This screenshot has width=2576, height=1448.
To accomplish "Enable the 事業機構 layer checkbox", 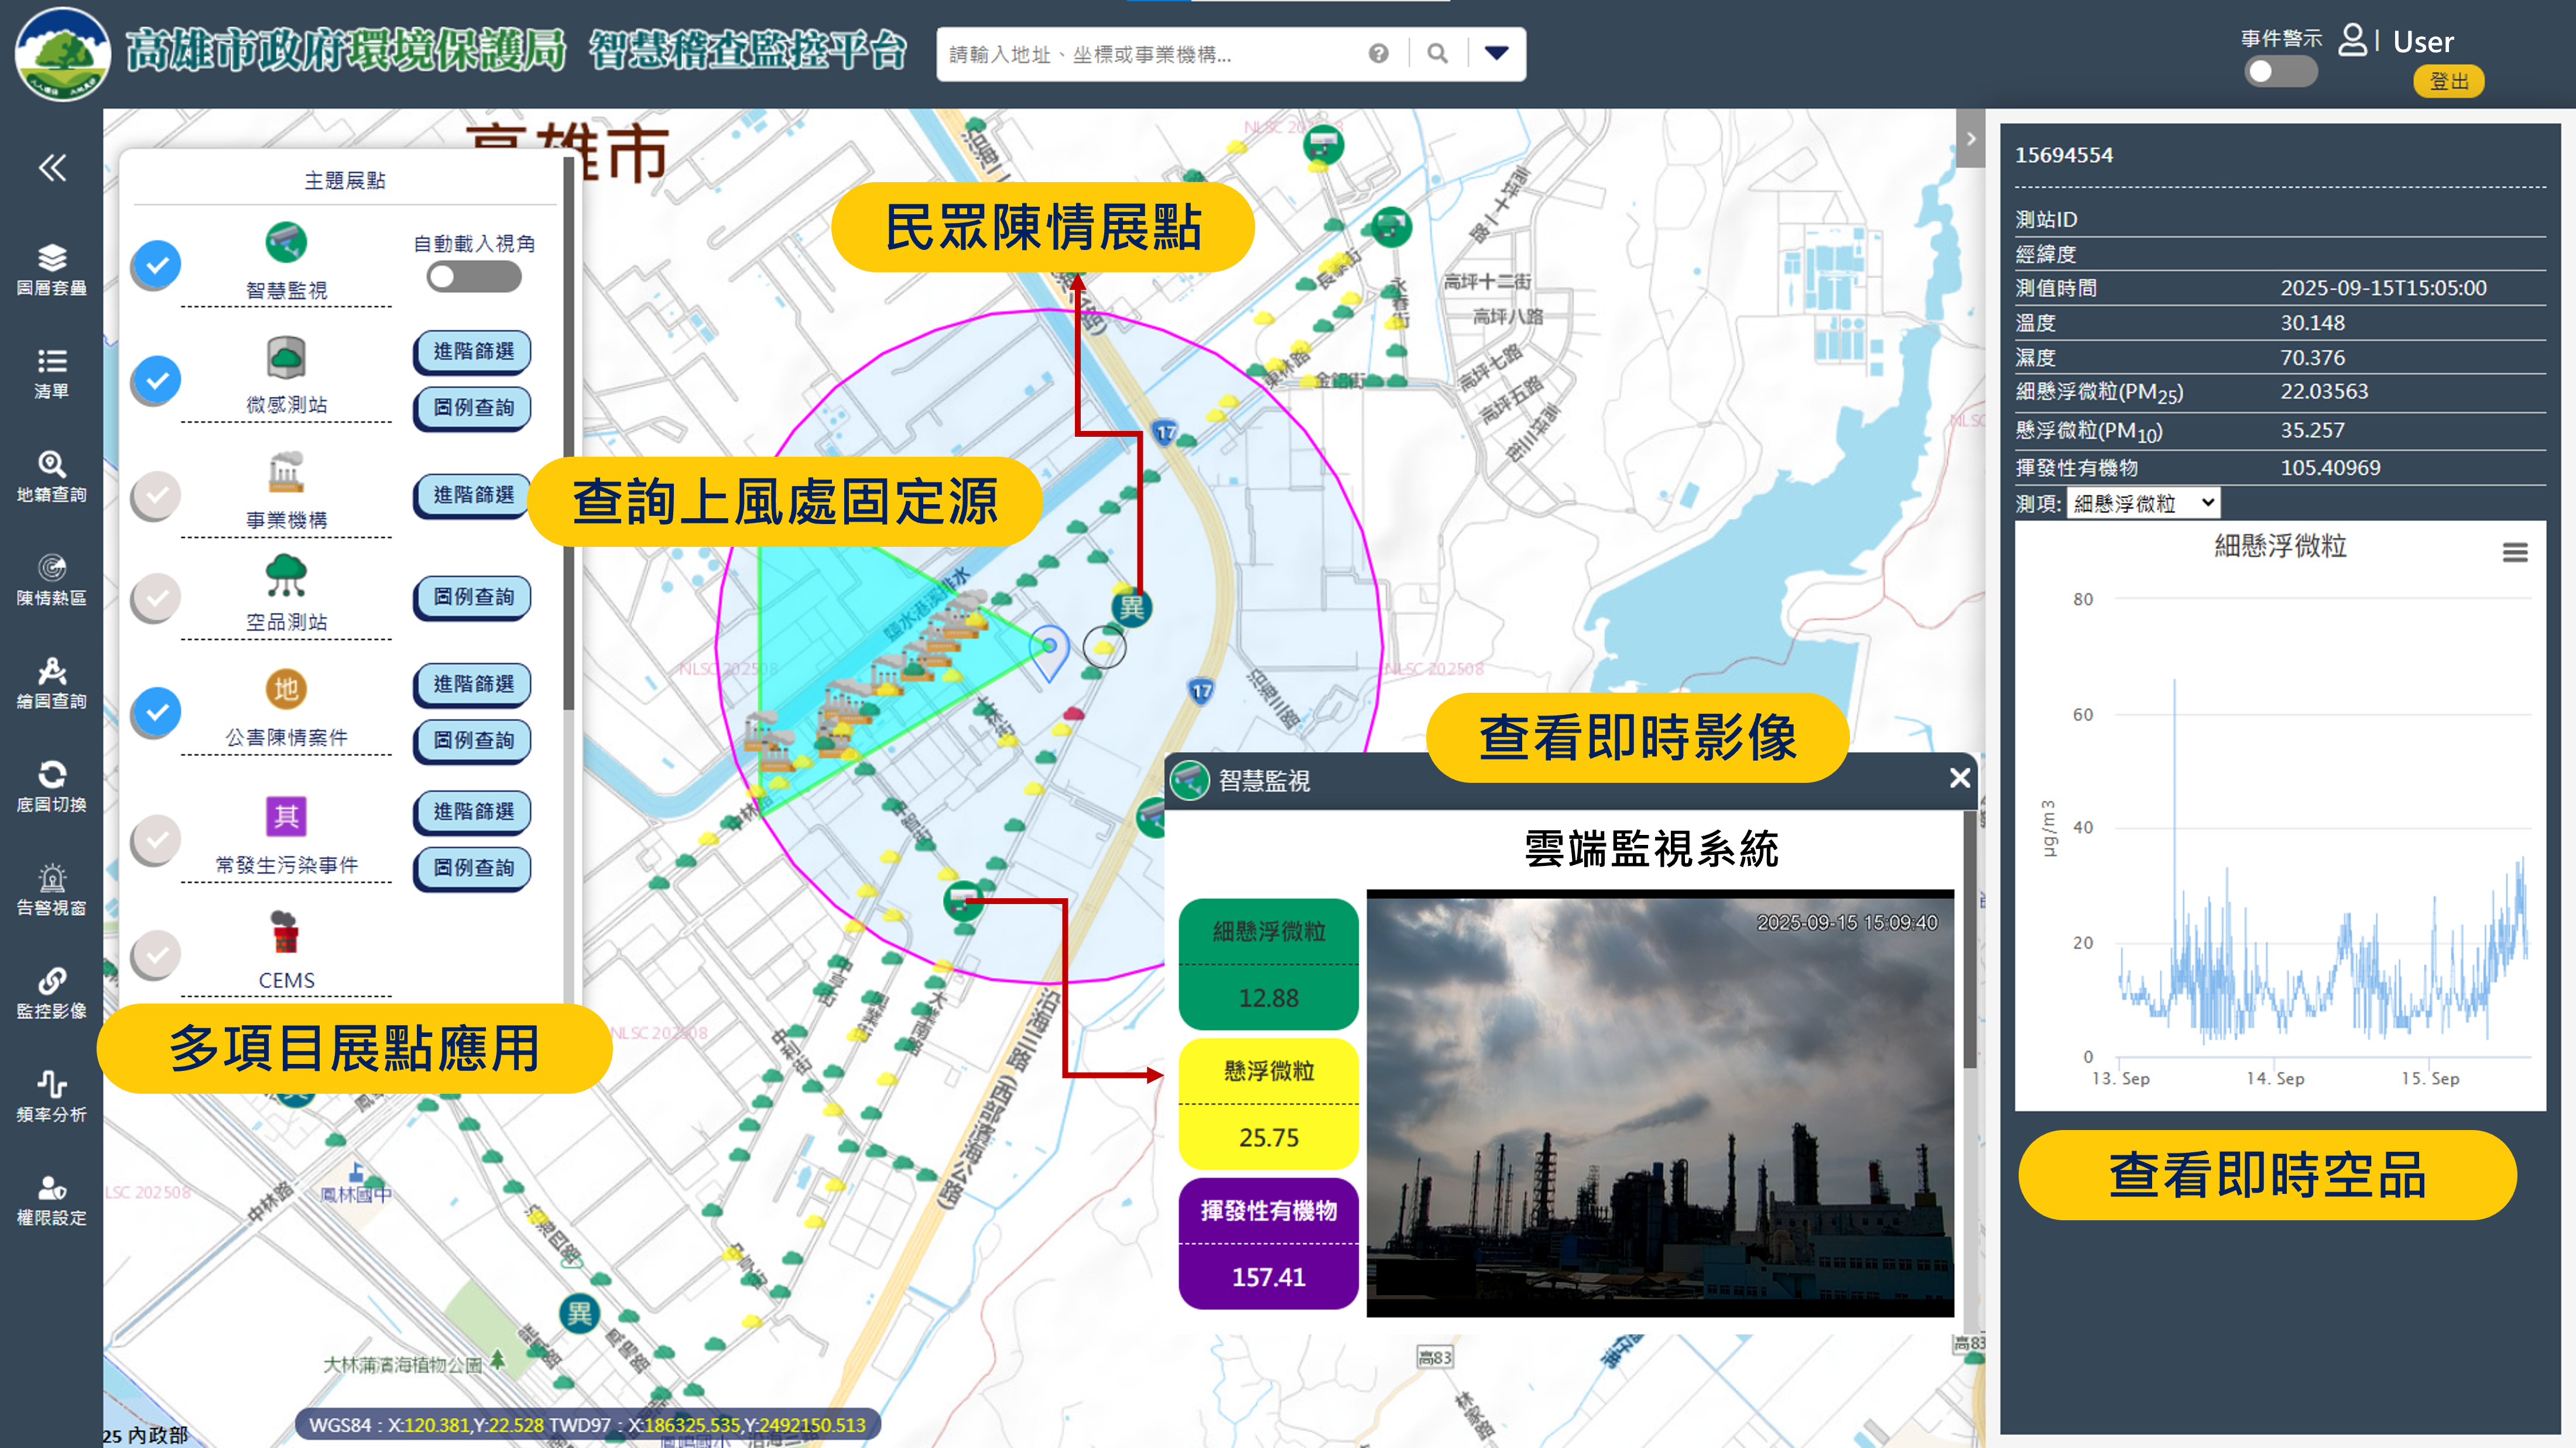I will (x=157, y=495).
